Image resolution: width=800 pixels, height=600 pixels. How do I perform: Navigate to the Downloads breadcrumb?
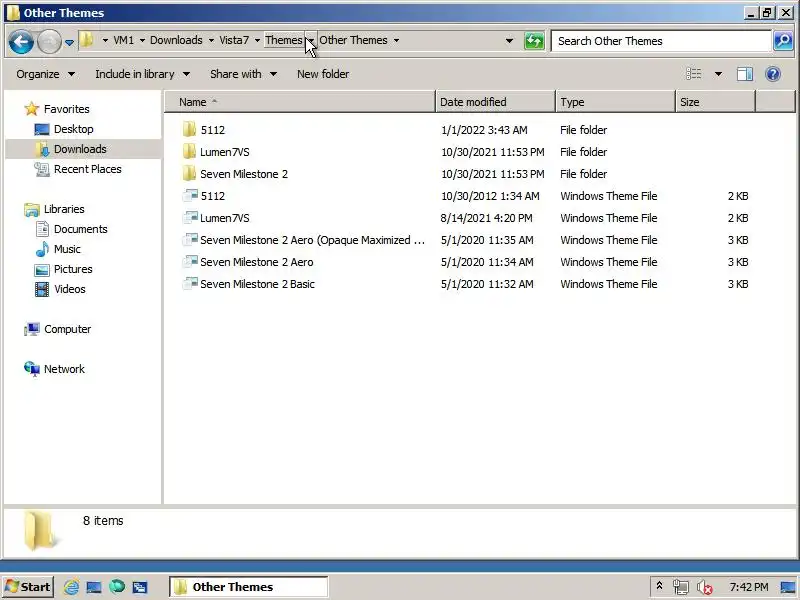176,40
